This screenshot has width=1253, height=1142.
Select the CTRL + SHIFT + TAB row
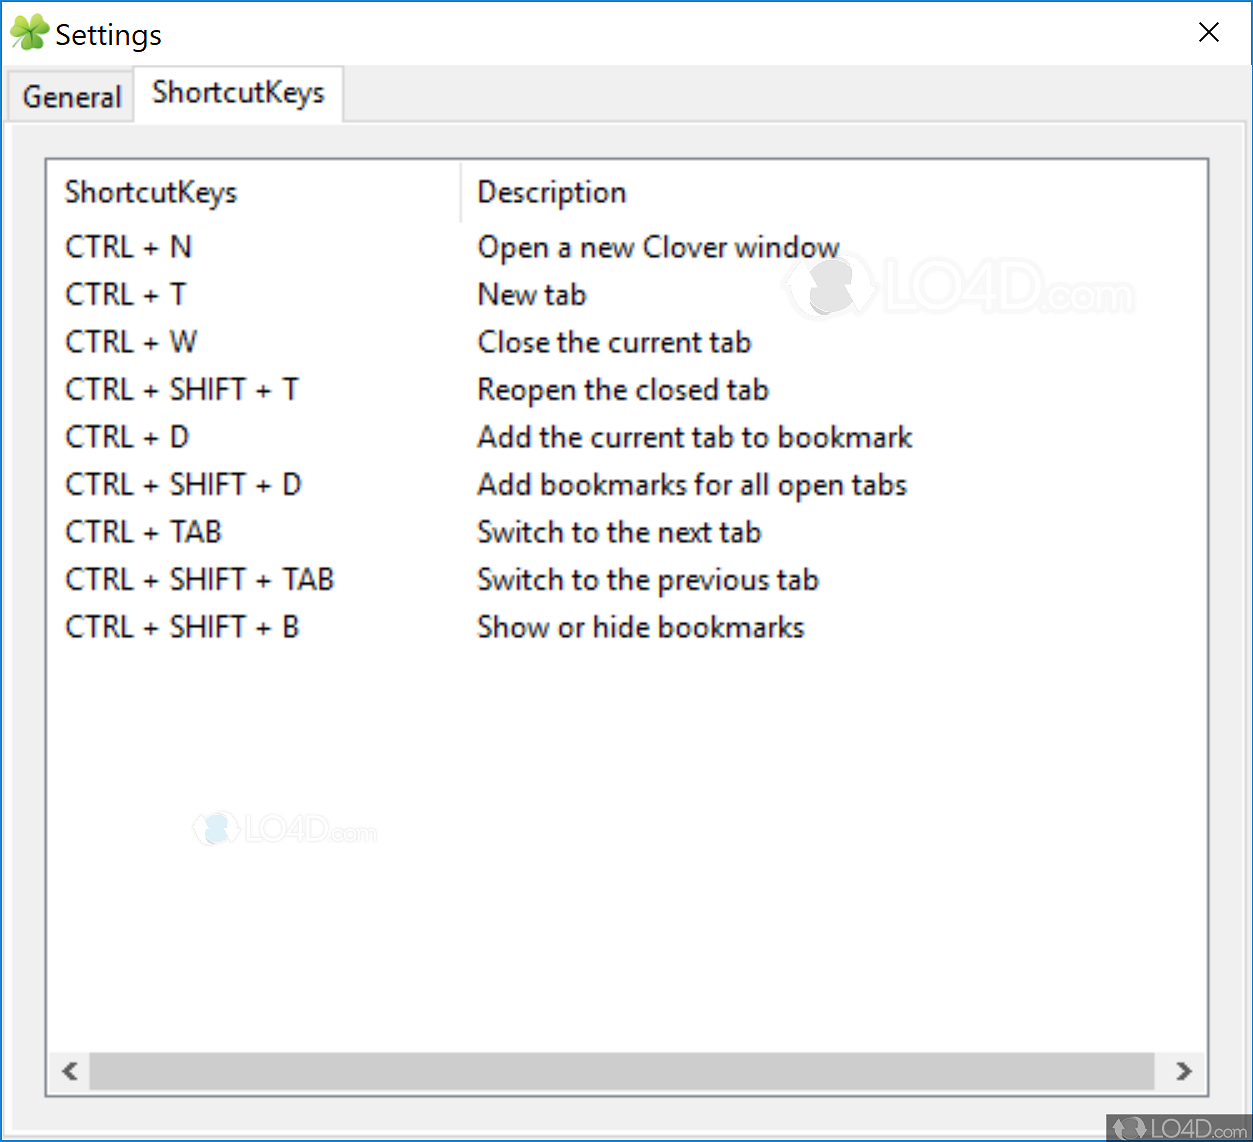(199, 580)
